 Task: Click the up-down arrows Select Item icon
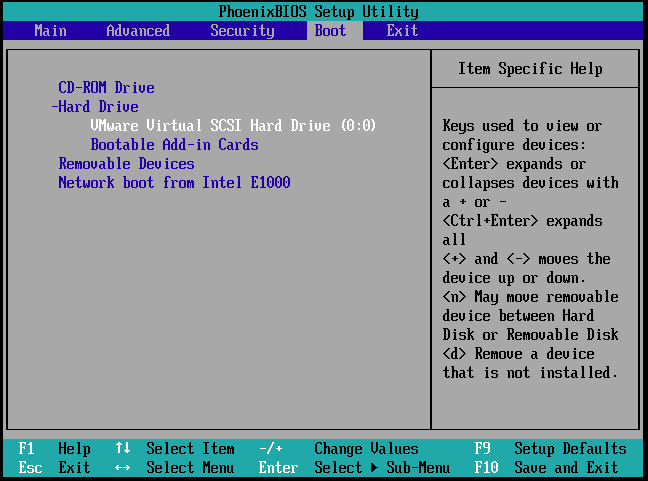(x=123, y=449)
